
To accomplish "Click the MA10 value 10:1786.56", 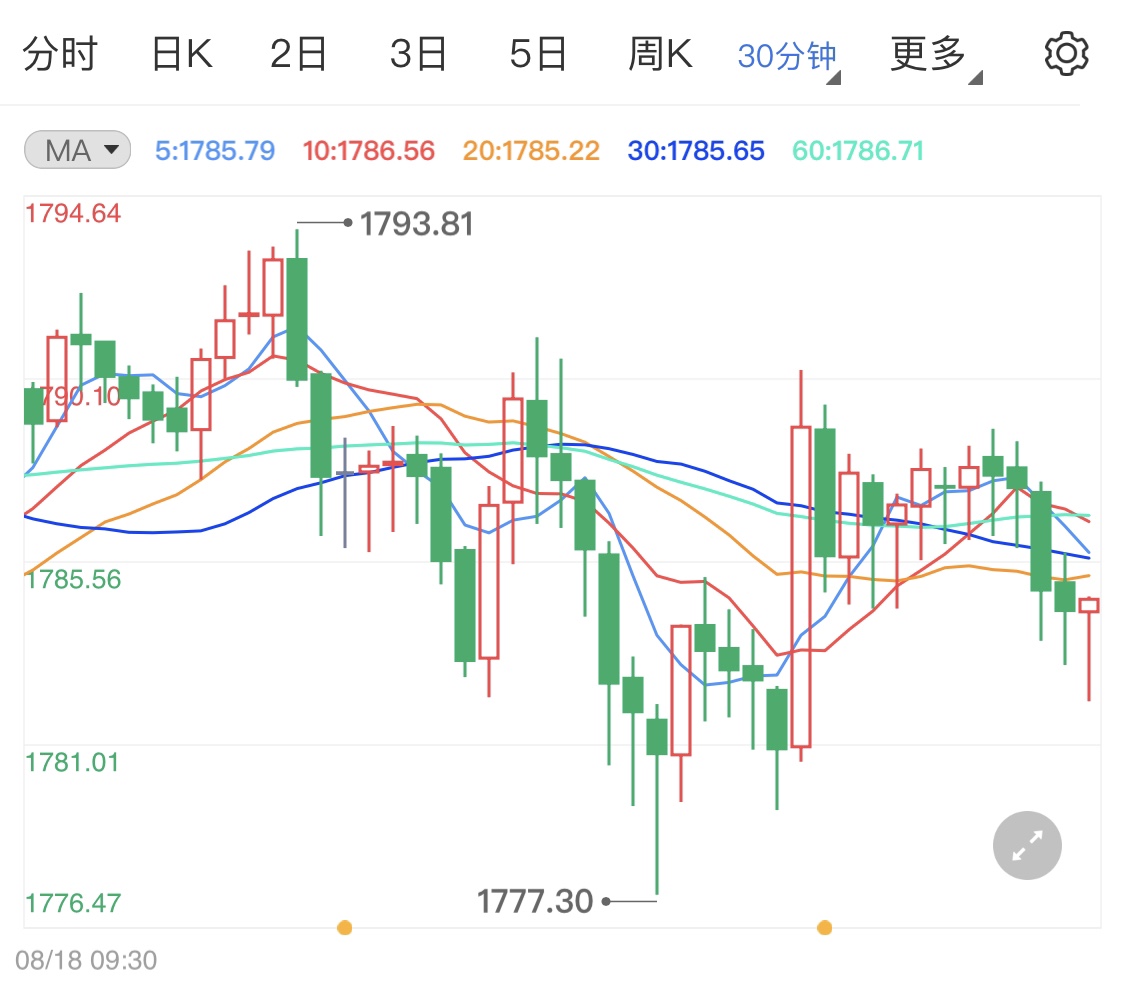I will 369,151.
